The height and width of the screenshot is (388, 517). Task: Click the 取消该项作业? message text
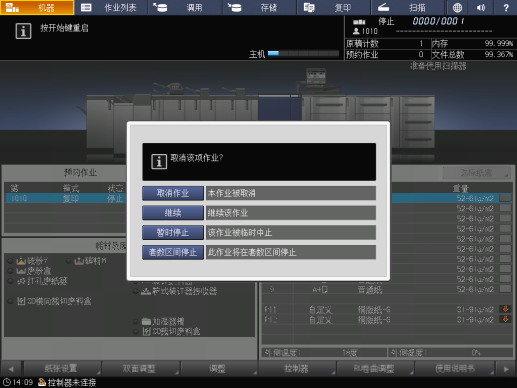tap(197, 158)
